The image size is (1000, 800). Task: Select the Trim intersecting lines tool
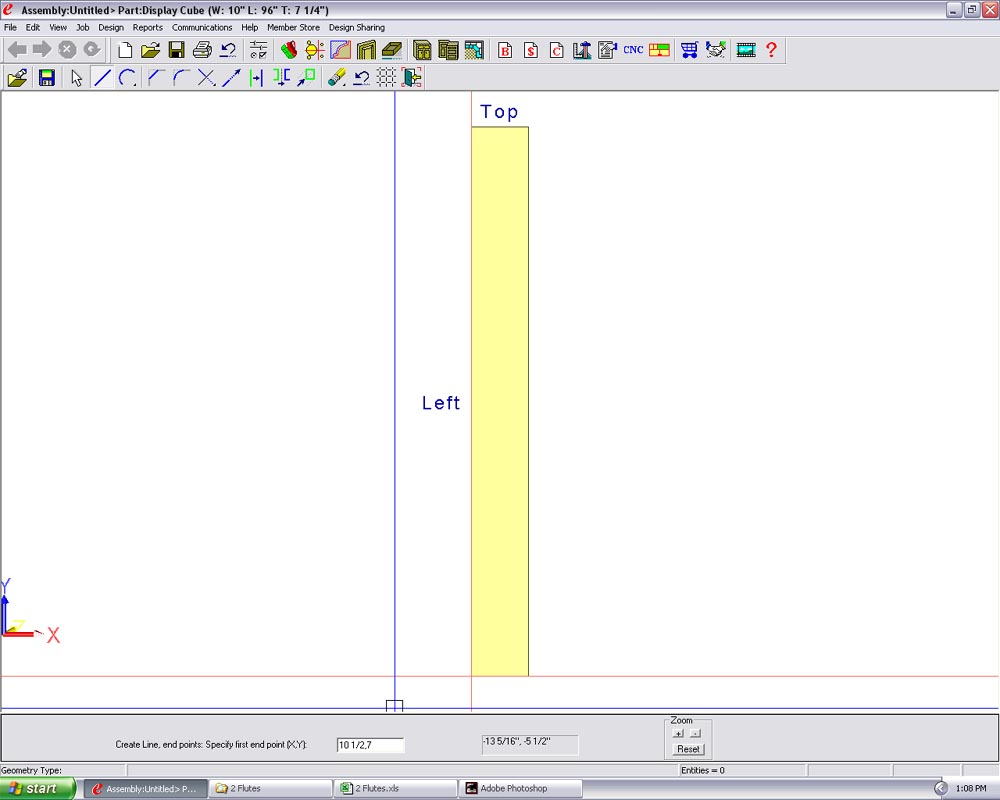206,78
